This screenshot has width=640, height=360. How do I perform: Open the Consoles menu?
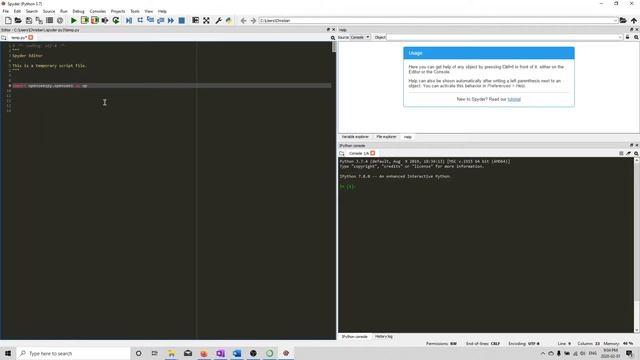(x=98, y=11)
